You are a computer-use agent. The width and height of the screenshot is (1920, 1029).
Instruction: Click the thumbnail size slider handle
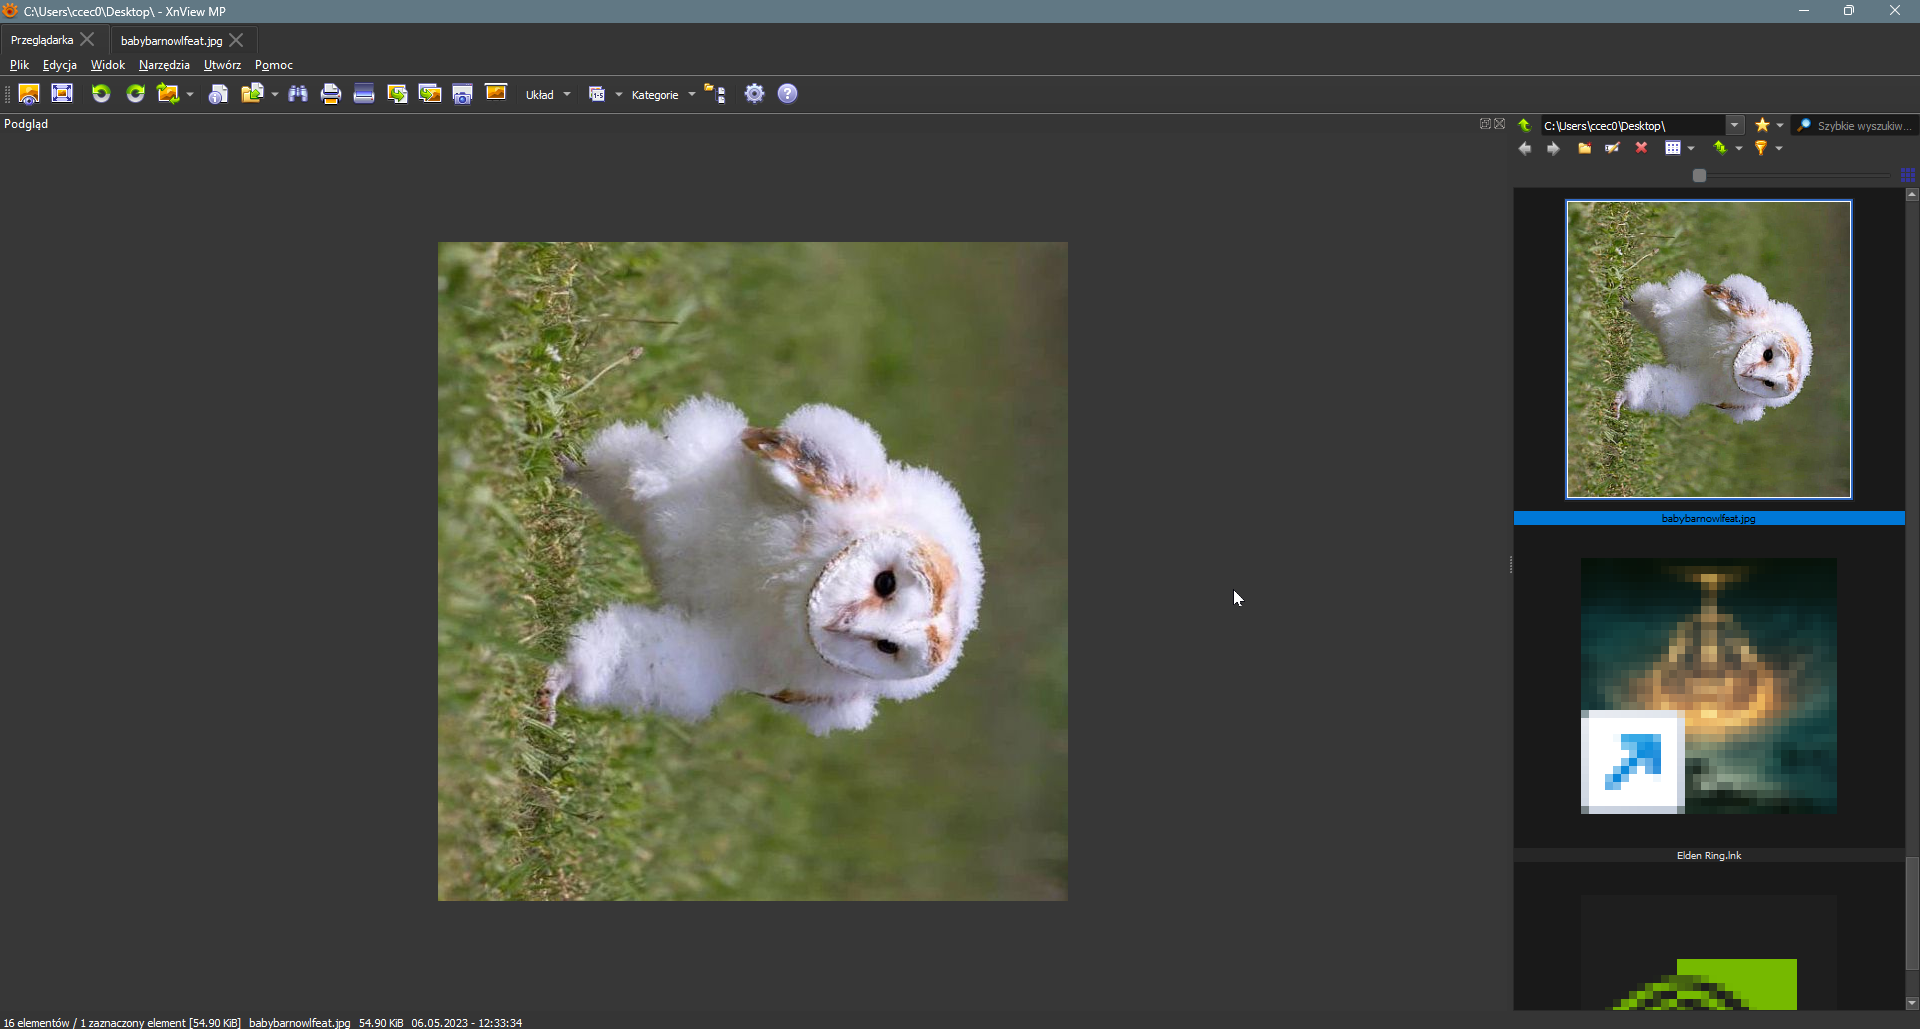pos(1699,176)
